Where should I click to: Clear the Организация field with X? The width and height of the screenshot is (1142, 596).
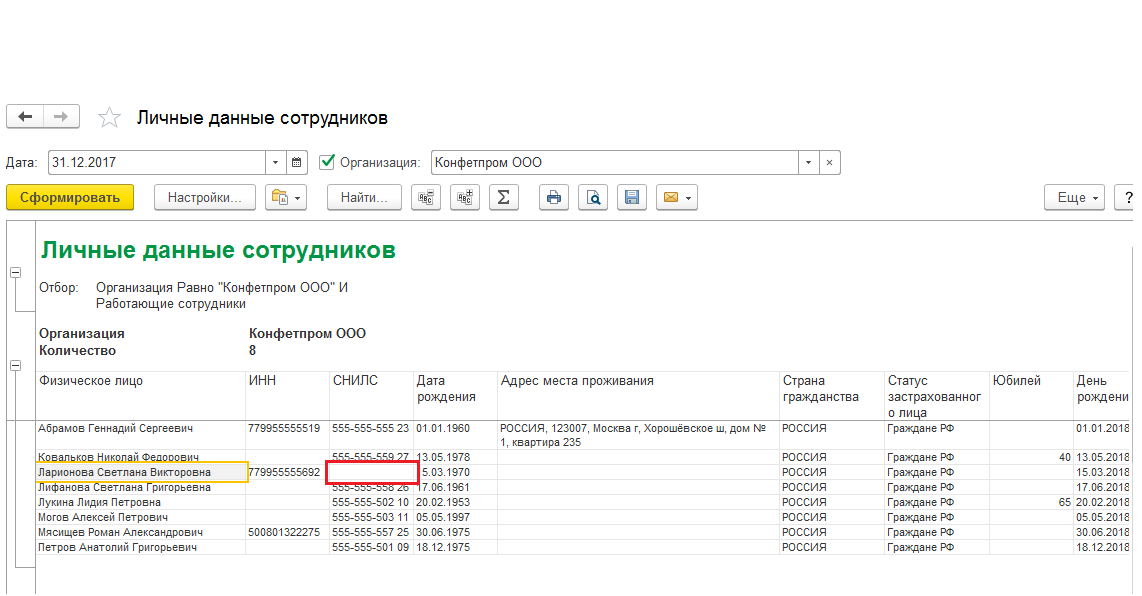[830, 162]
